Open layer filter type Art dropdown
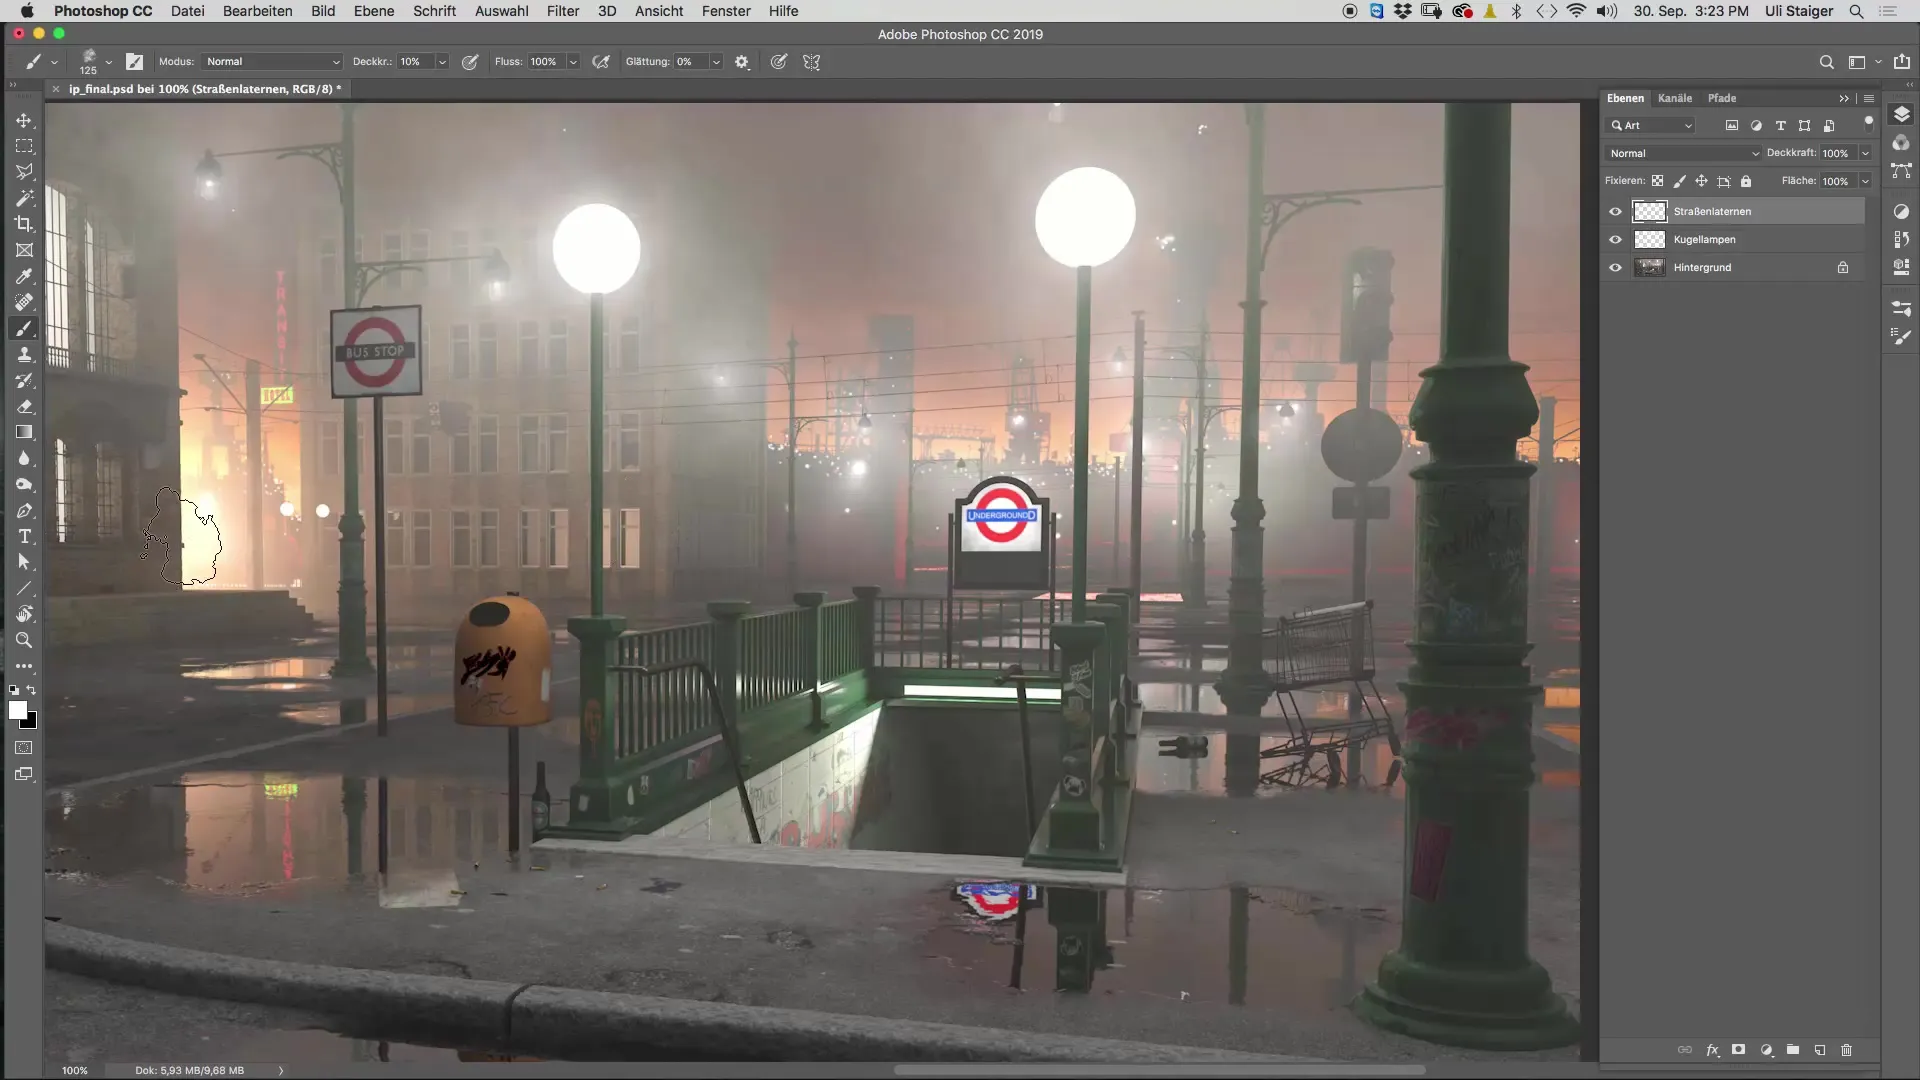 point(1651,125)
